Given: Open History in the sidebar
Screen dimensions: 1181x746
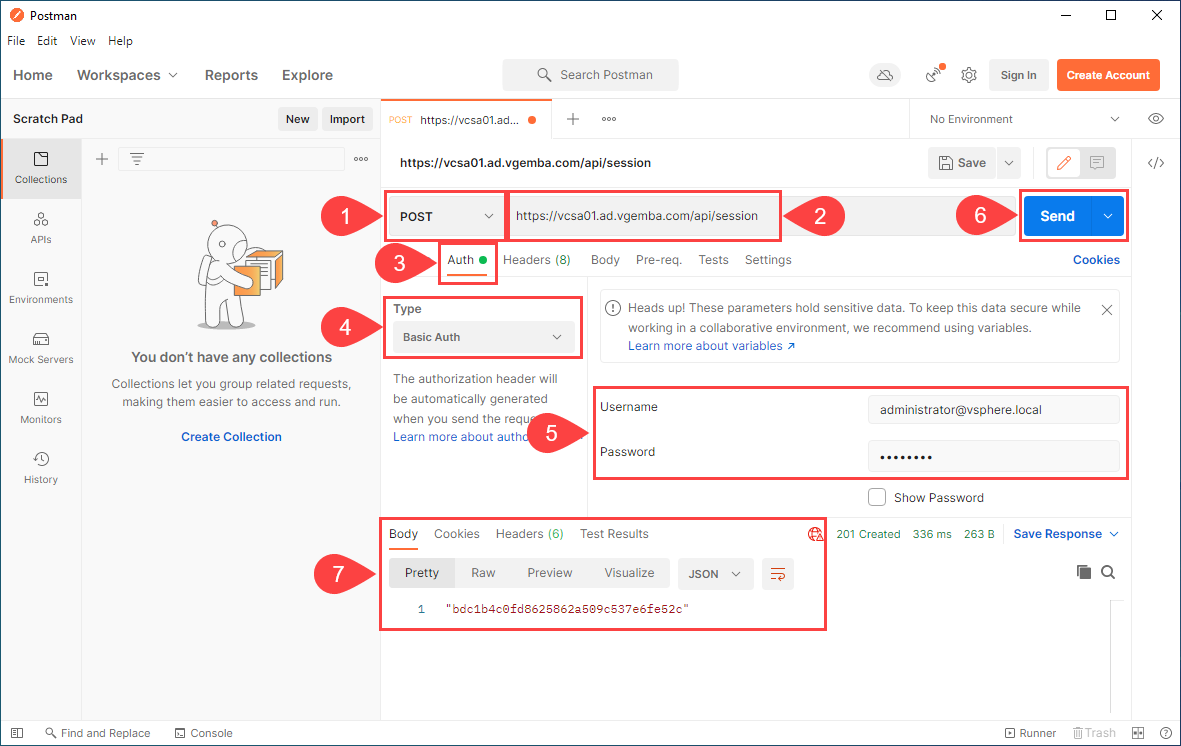Looking at the screenshot, I should click(41, 468).
